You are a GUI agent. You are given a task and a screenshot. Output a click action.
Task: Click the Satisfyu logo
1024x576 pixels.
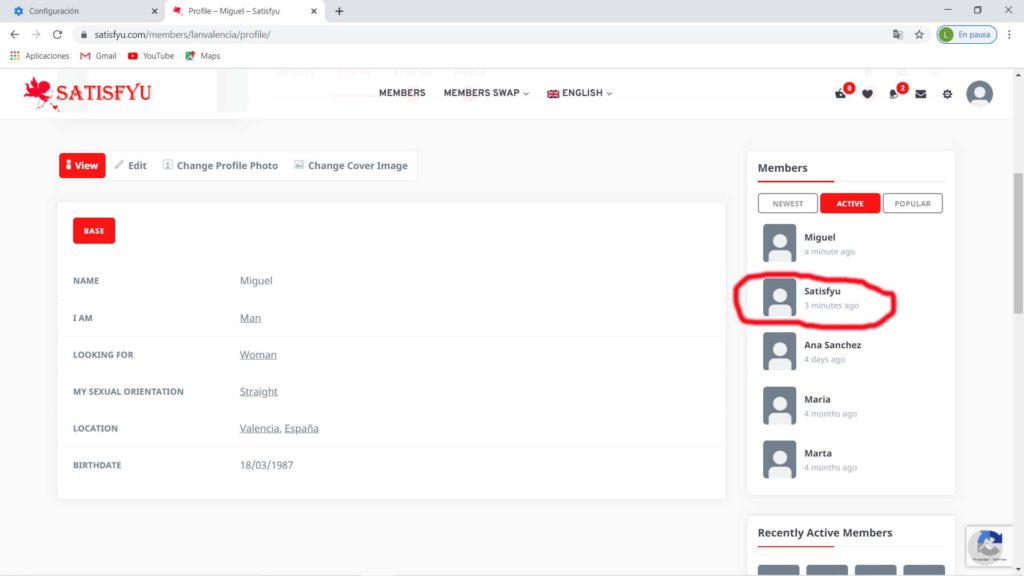(x=88, y=93)
